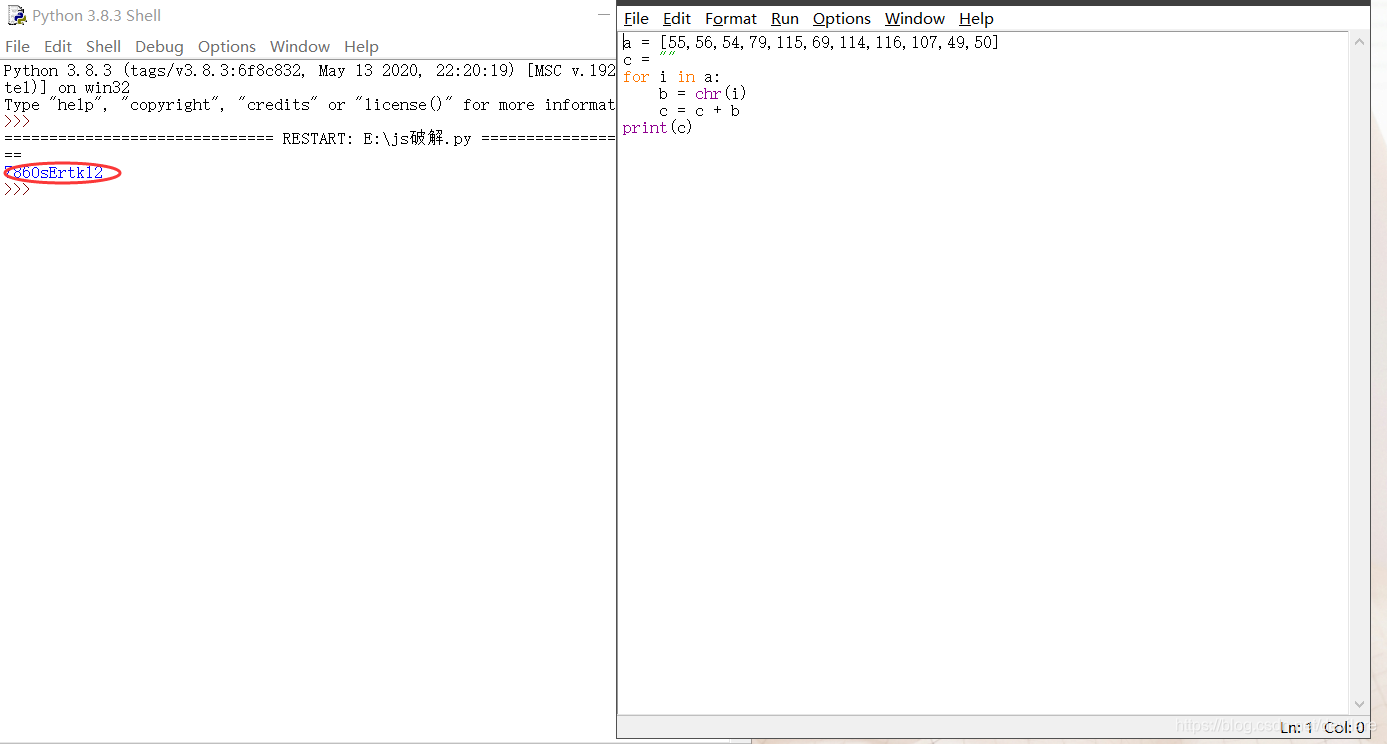Minimize the Python Shell window
This screenshot has height=744, width=1387.
604,15
